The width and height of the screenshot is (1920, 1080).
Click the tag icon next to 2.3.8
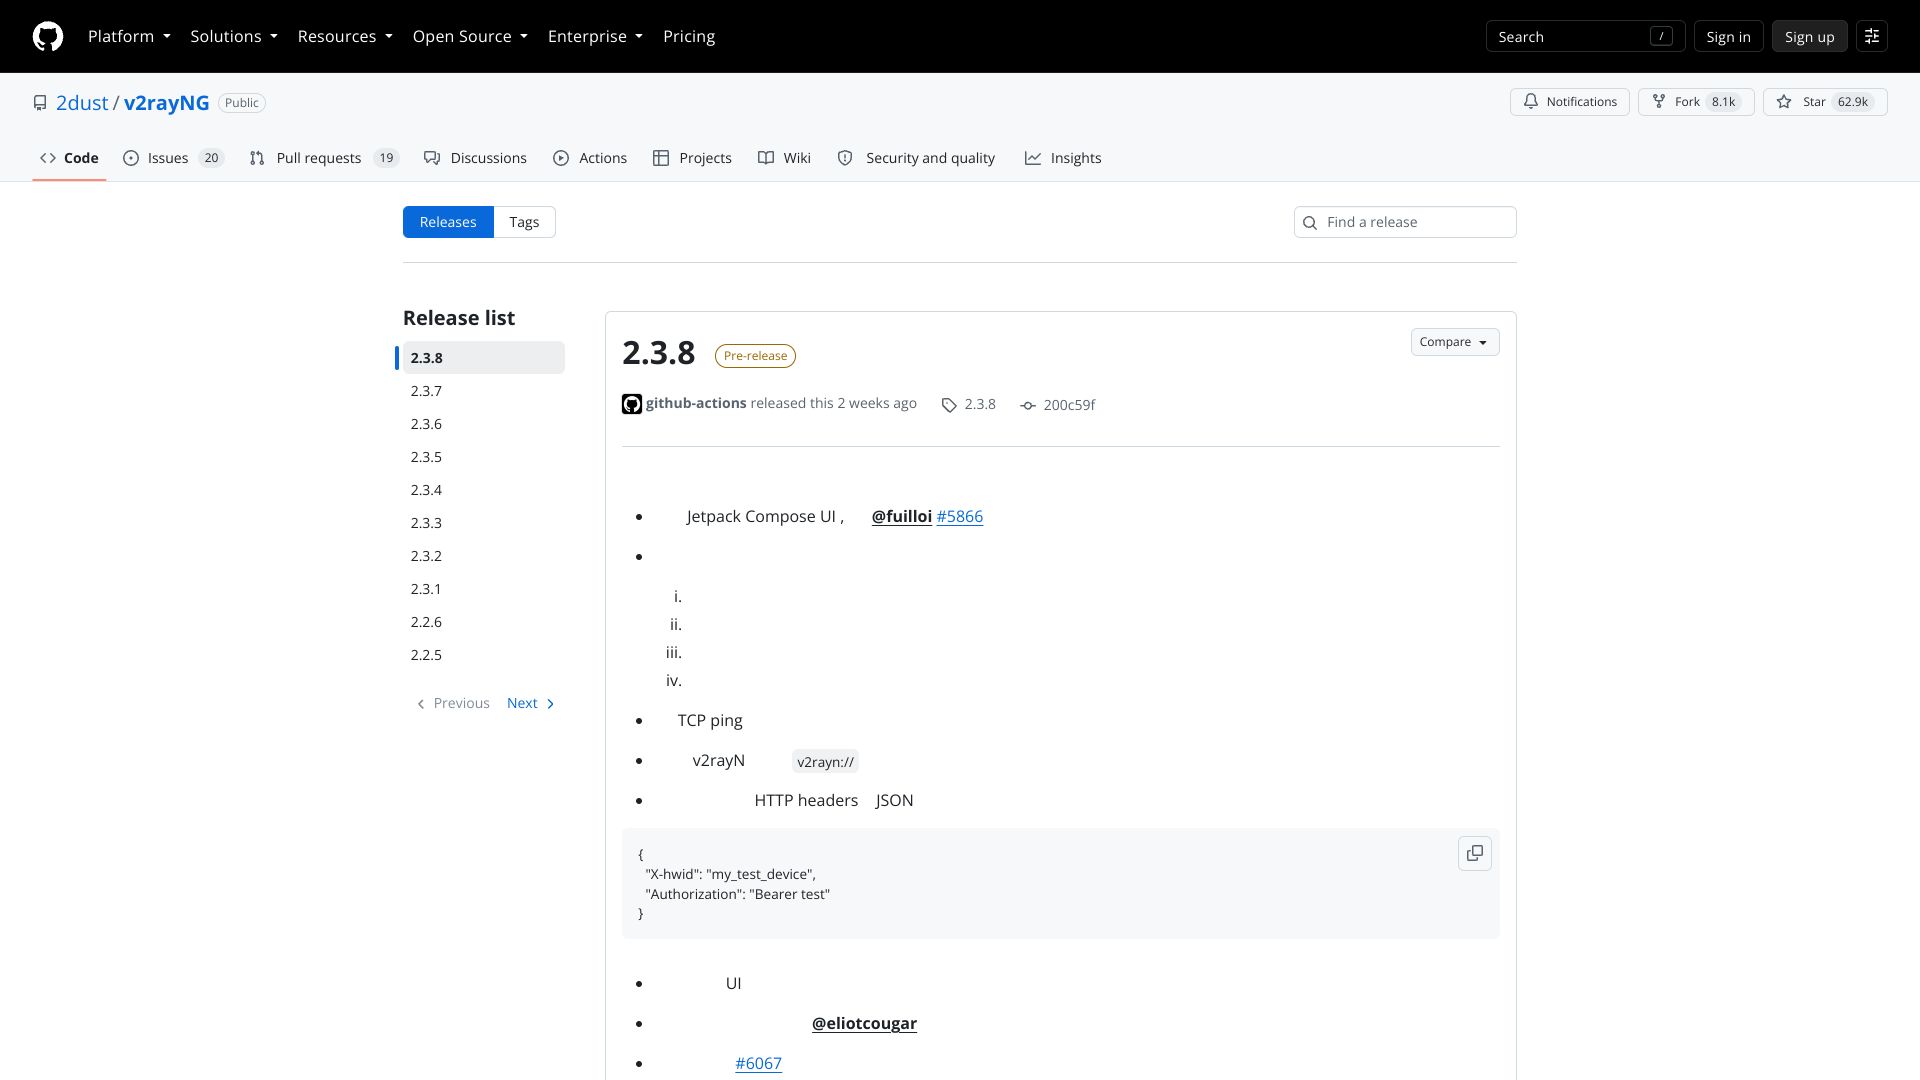949,405
